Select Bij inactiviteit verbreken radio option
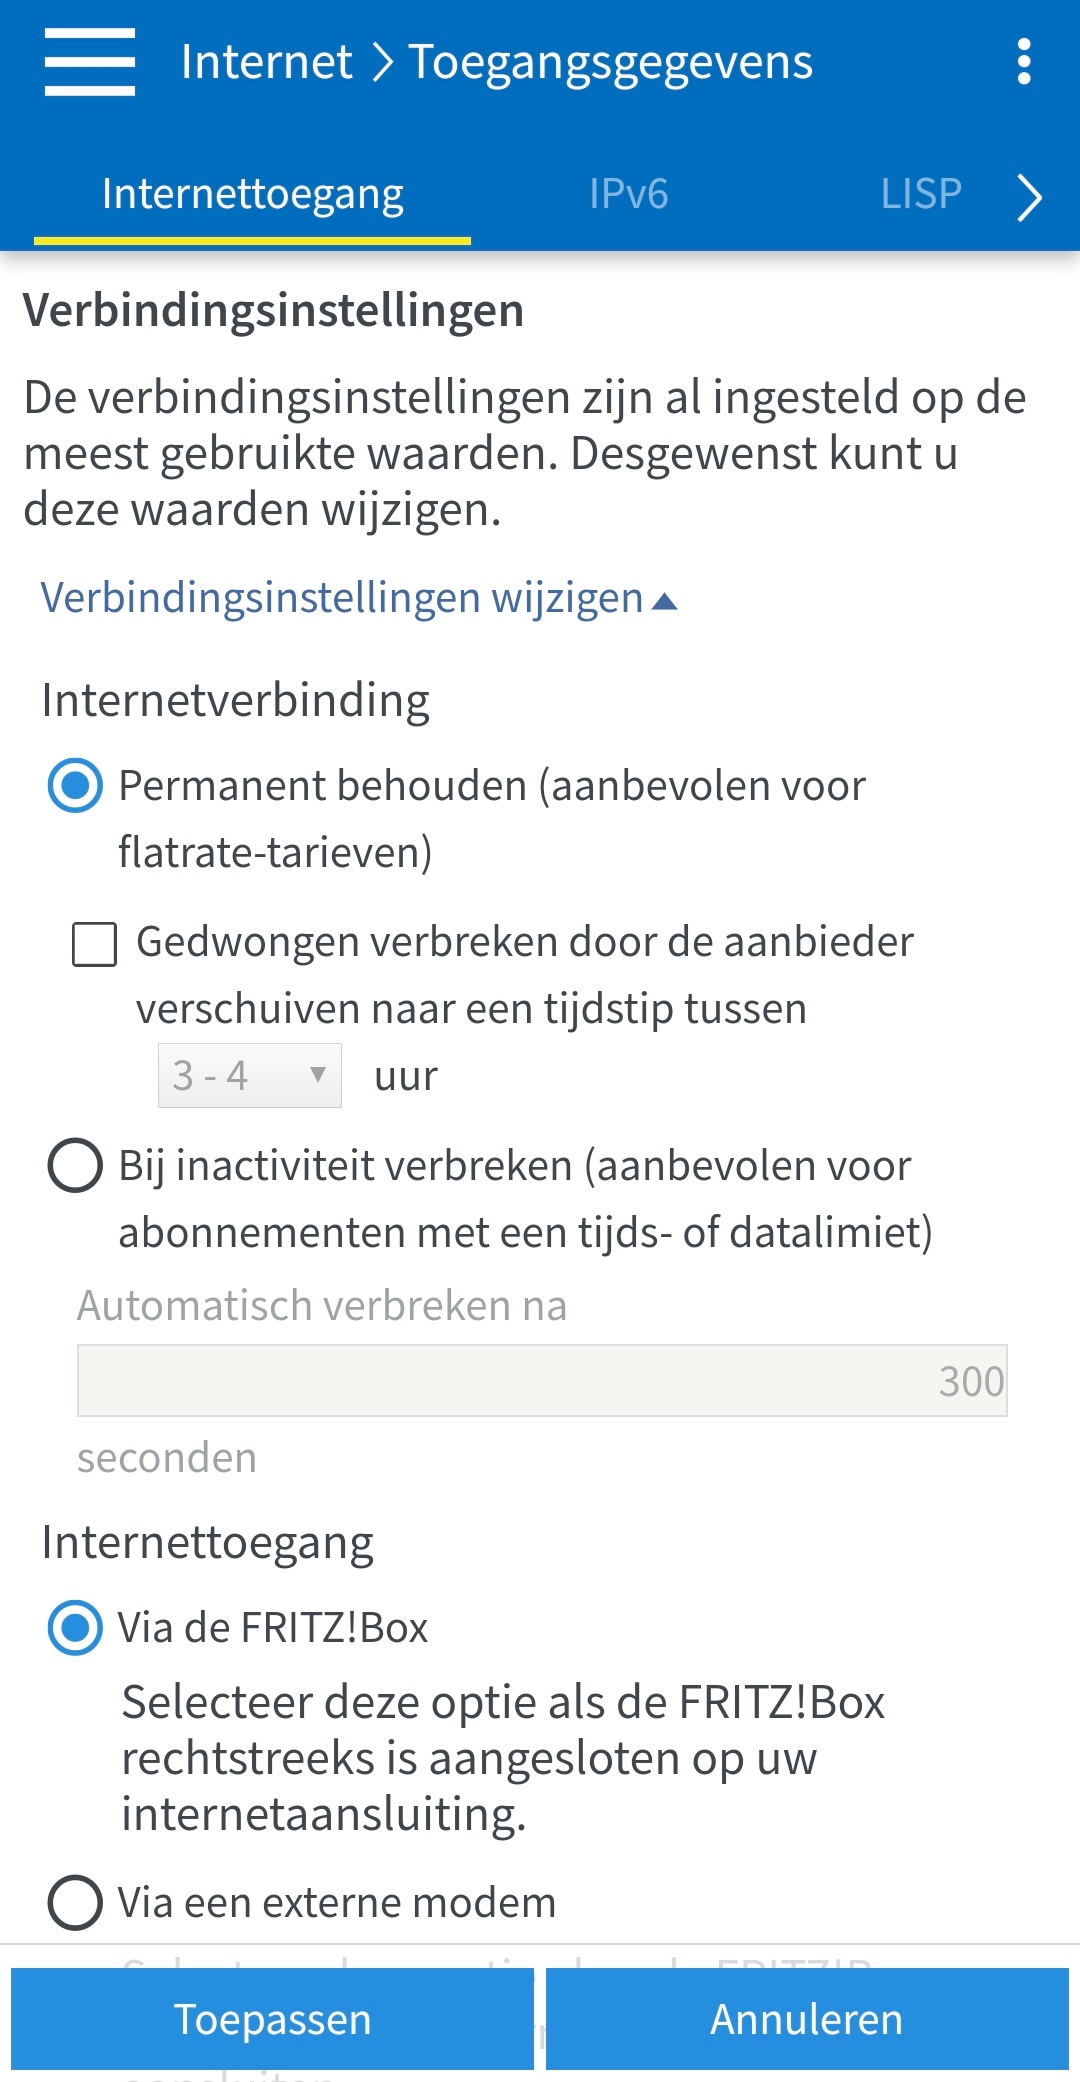This screenshot has height=2082, width=1080. [75, 1166]
